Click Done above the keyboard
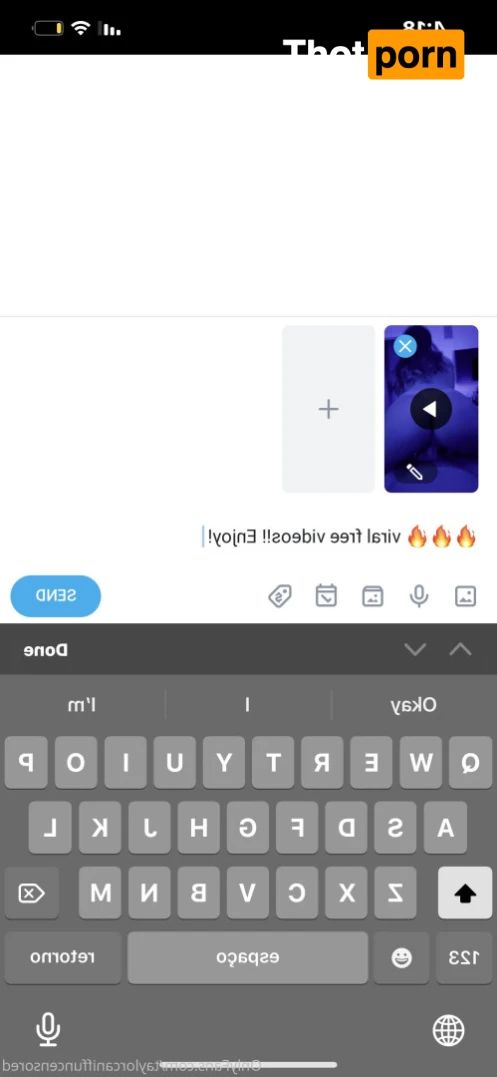 point(45,650)
